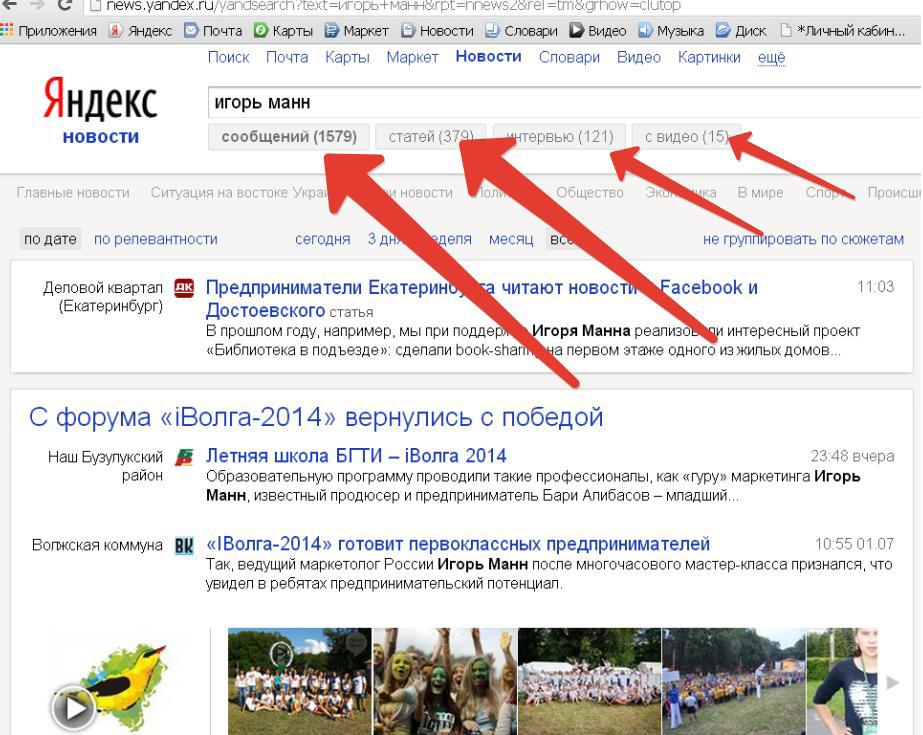Click the 23:48 вчера timestamp

[x=852, y=456]
